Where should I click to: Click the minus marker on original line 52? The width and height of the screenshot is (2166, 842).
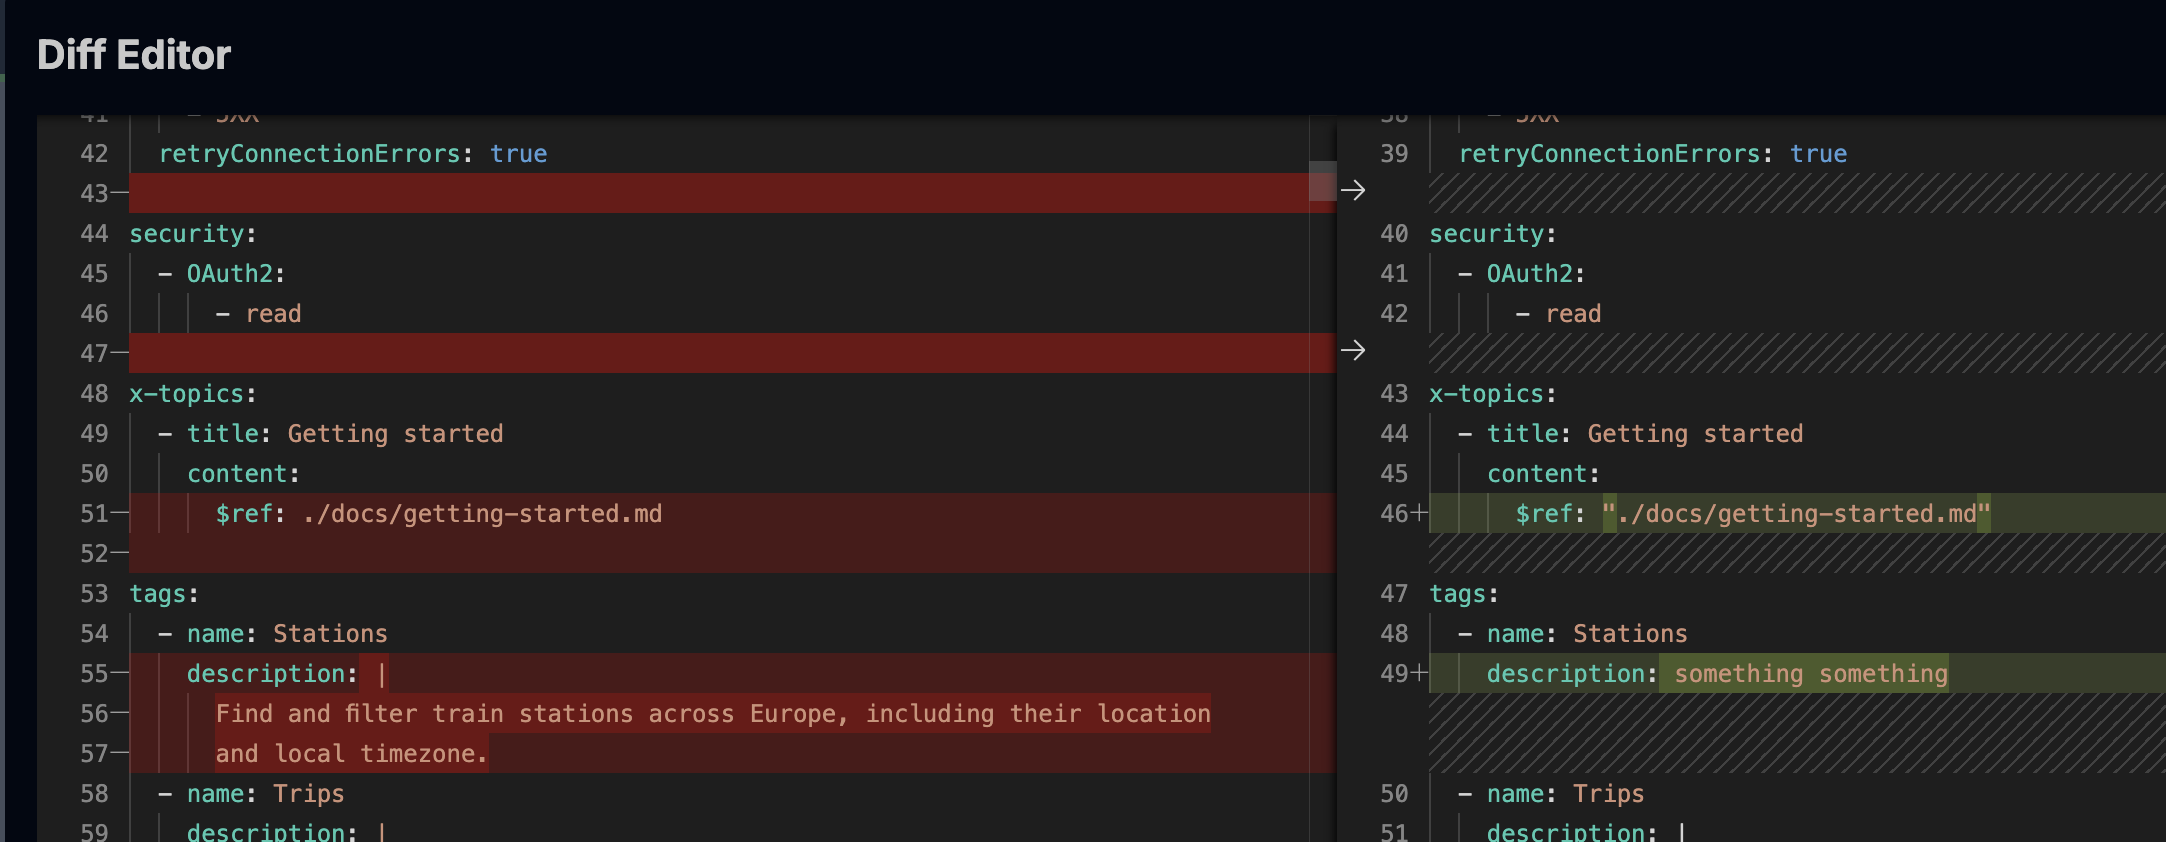tap(120, 553)
